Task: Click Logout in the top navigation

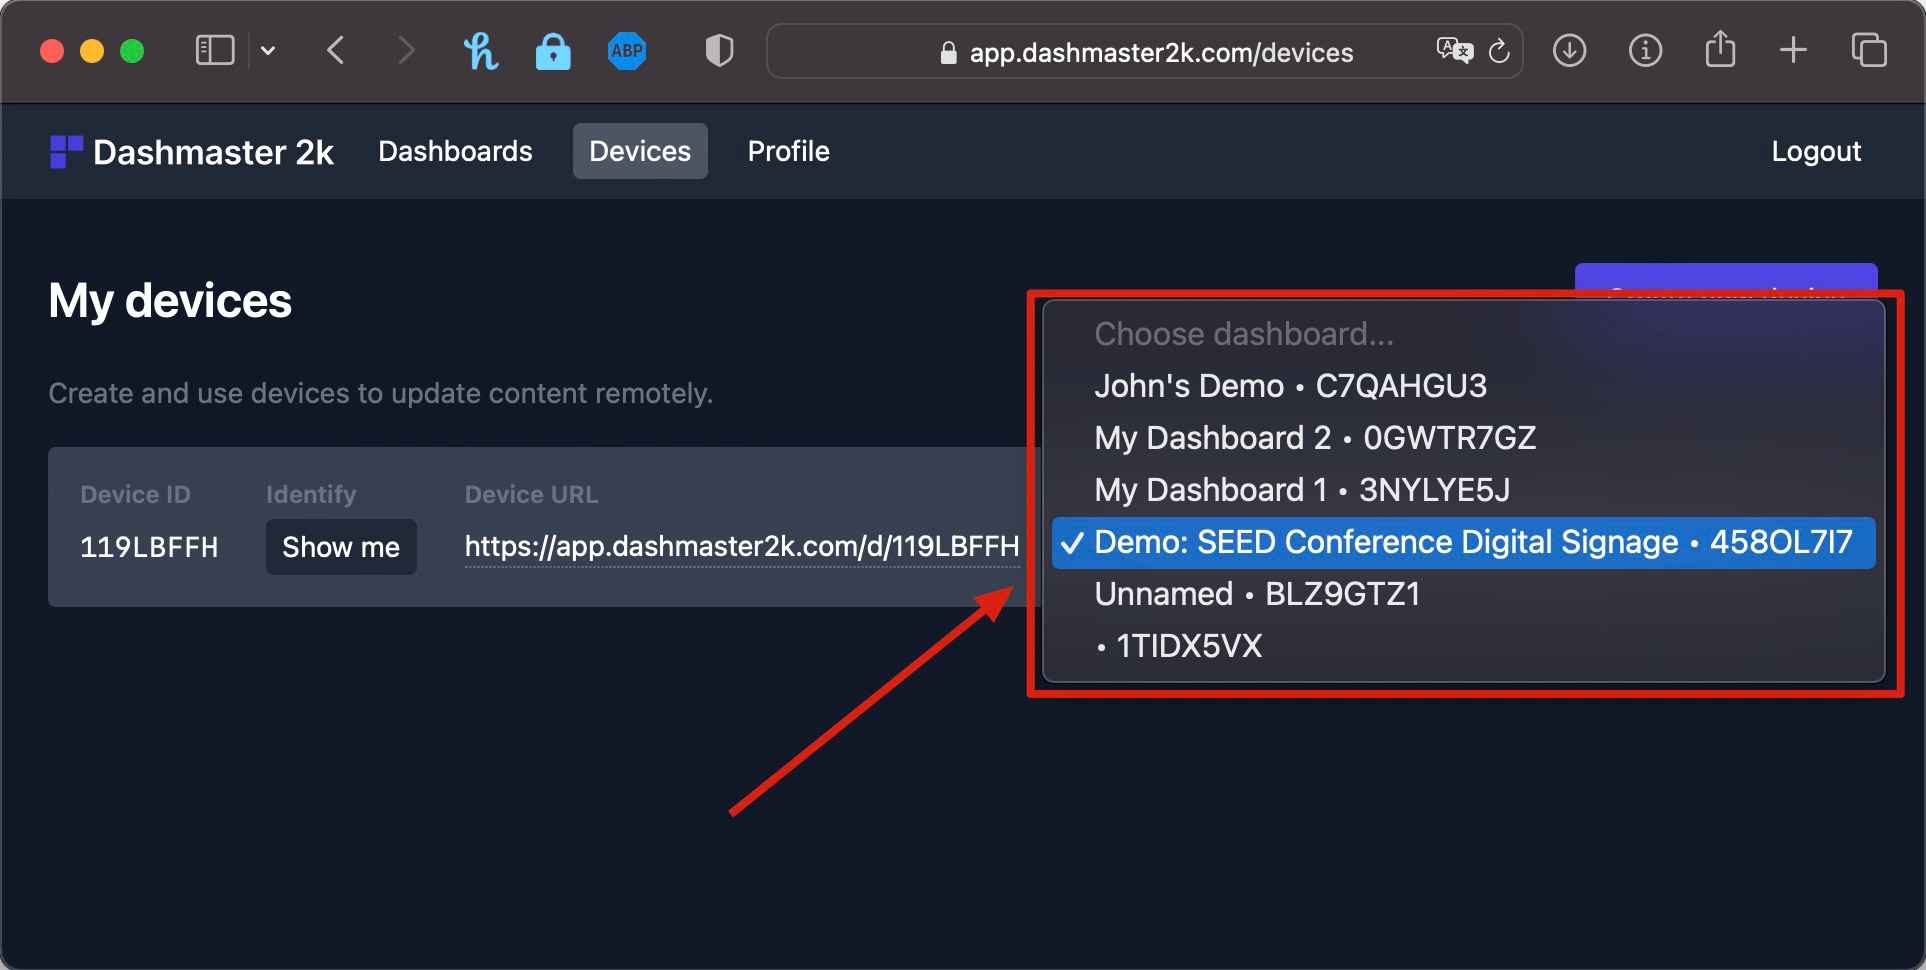Action: 1815,151
